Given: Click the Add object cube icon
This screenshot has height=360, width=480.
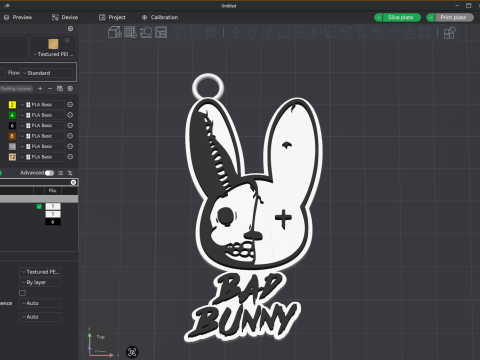Looking at the screenshot, I should pos(115,33).
